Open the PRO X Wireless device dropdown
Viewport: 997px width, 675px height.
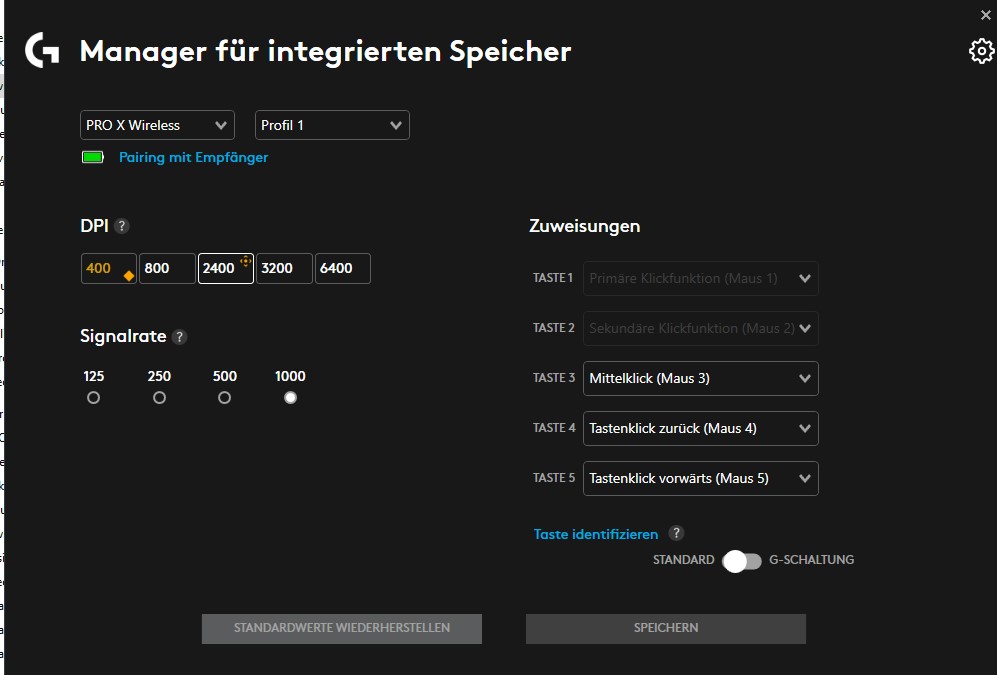(x=156, y=125)
